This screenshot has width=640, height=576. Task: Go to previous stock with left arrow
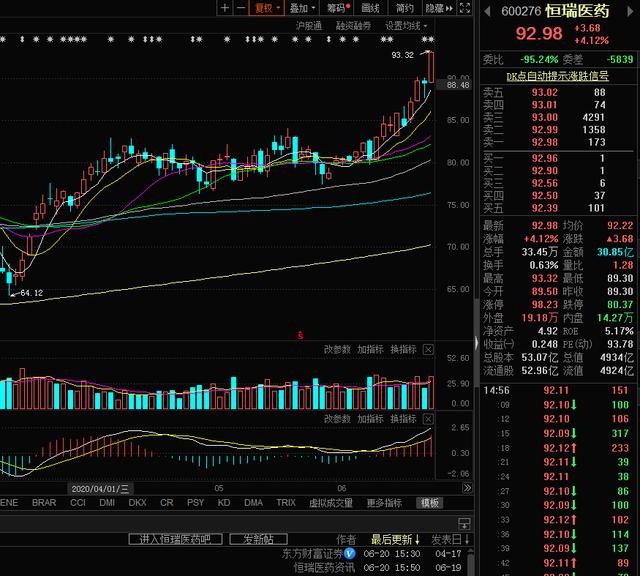pyautogui.click(x=487, y=11)
